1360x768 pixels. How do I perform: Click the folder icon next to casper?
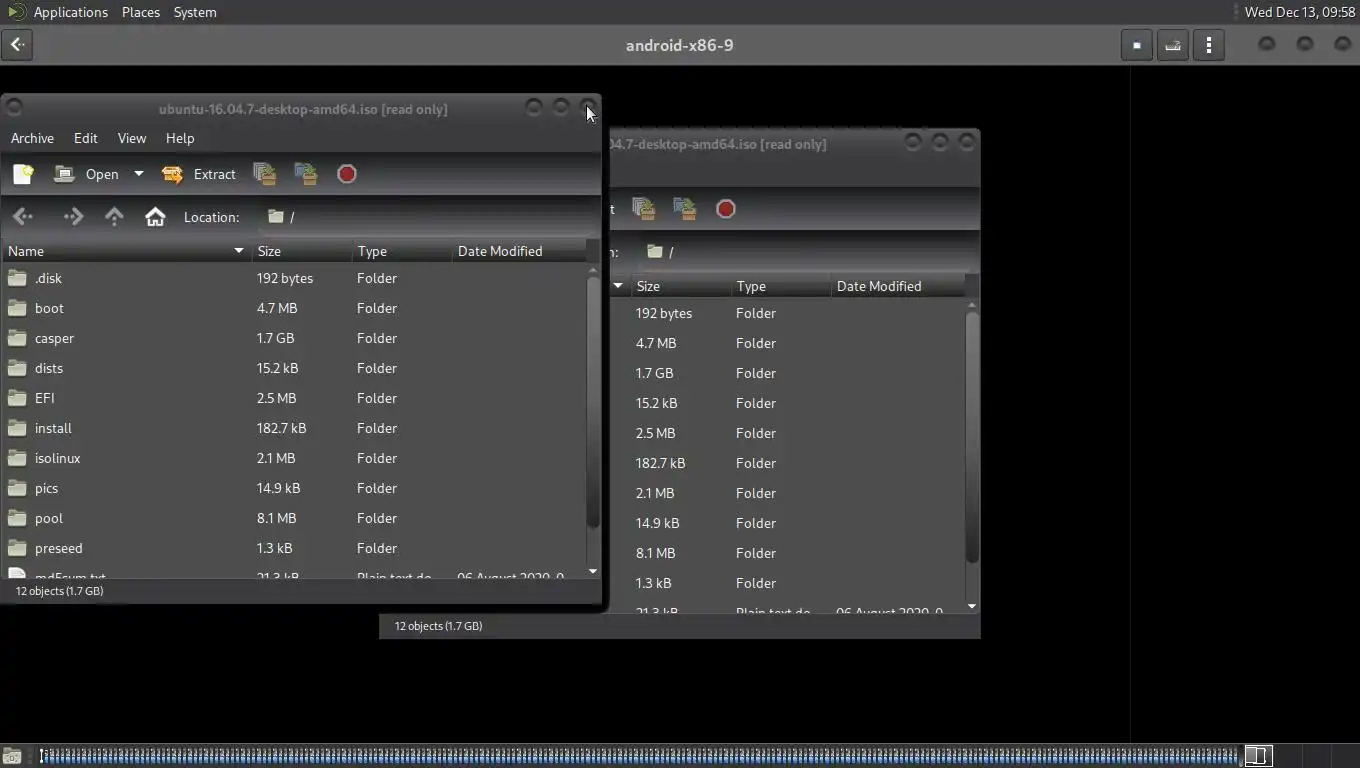point(17,338)
